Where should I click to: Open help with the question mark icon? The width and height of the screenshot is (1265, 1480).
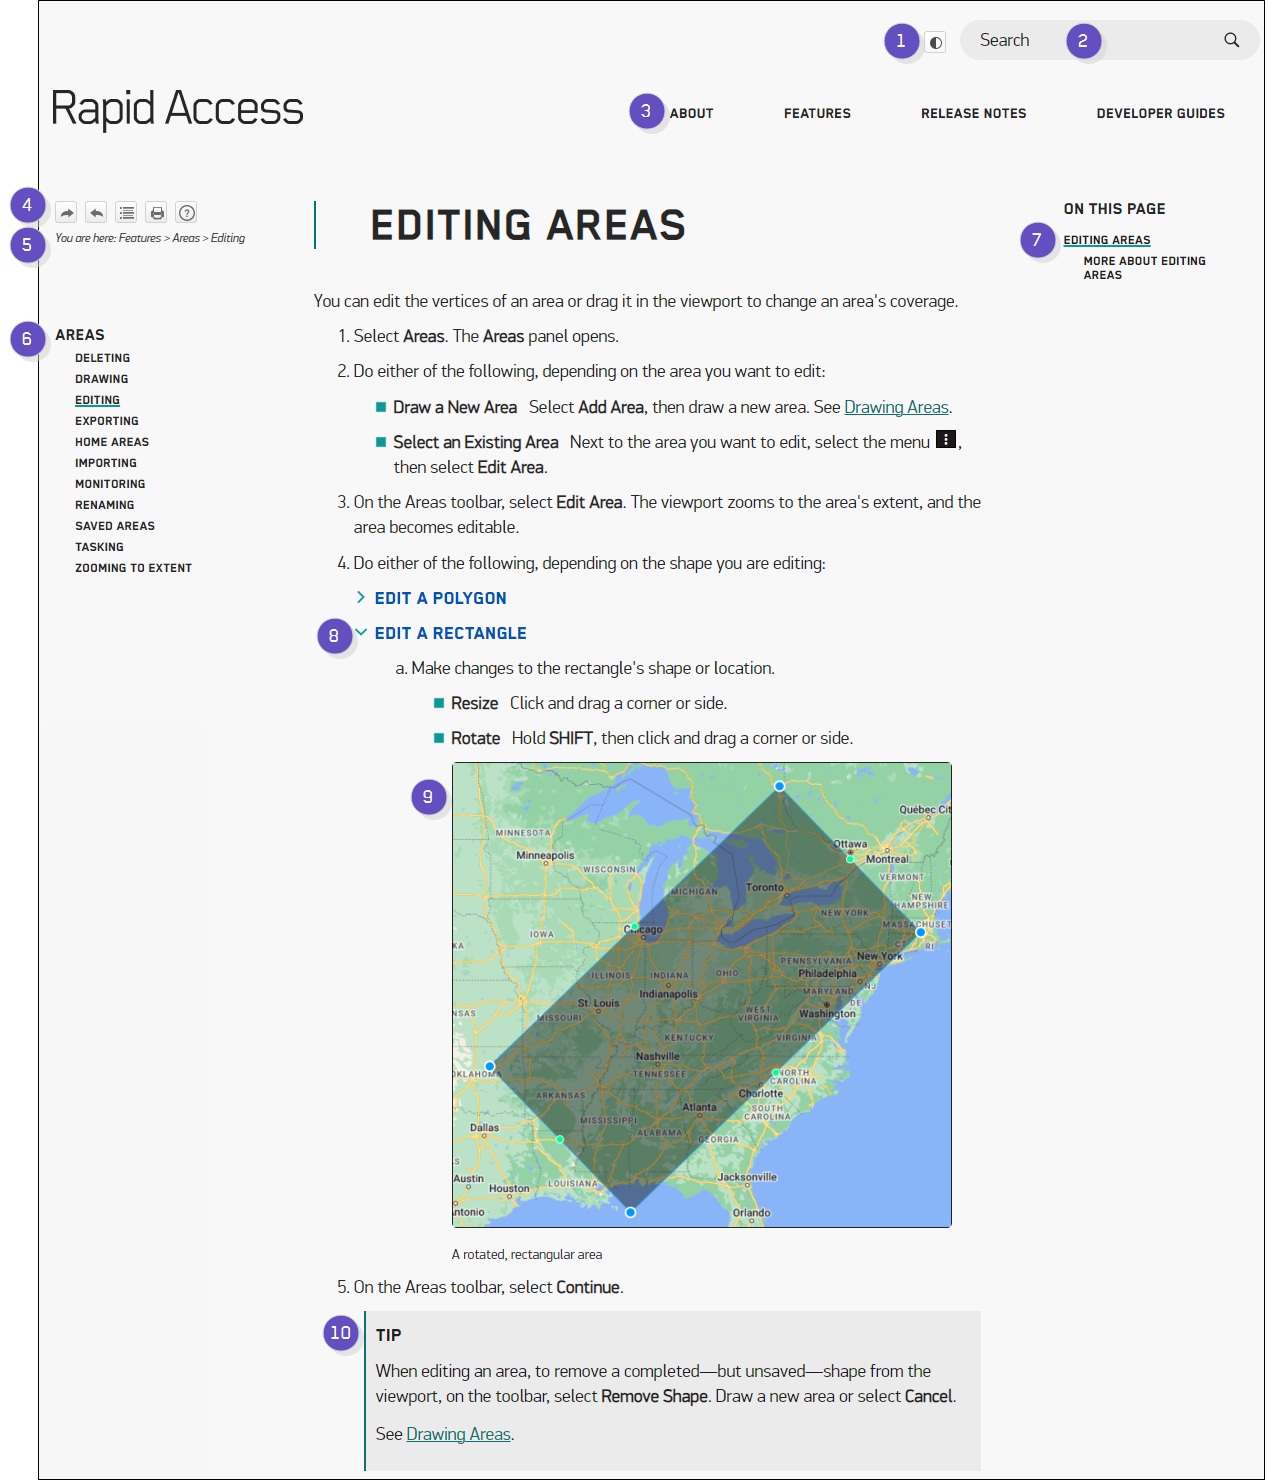pos(186,212)
